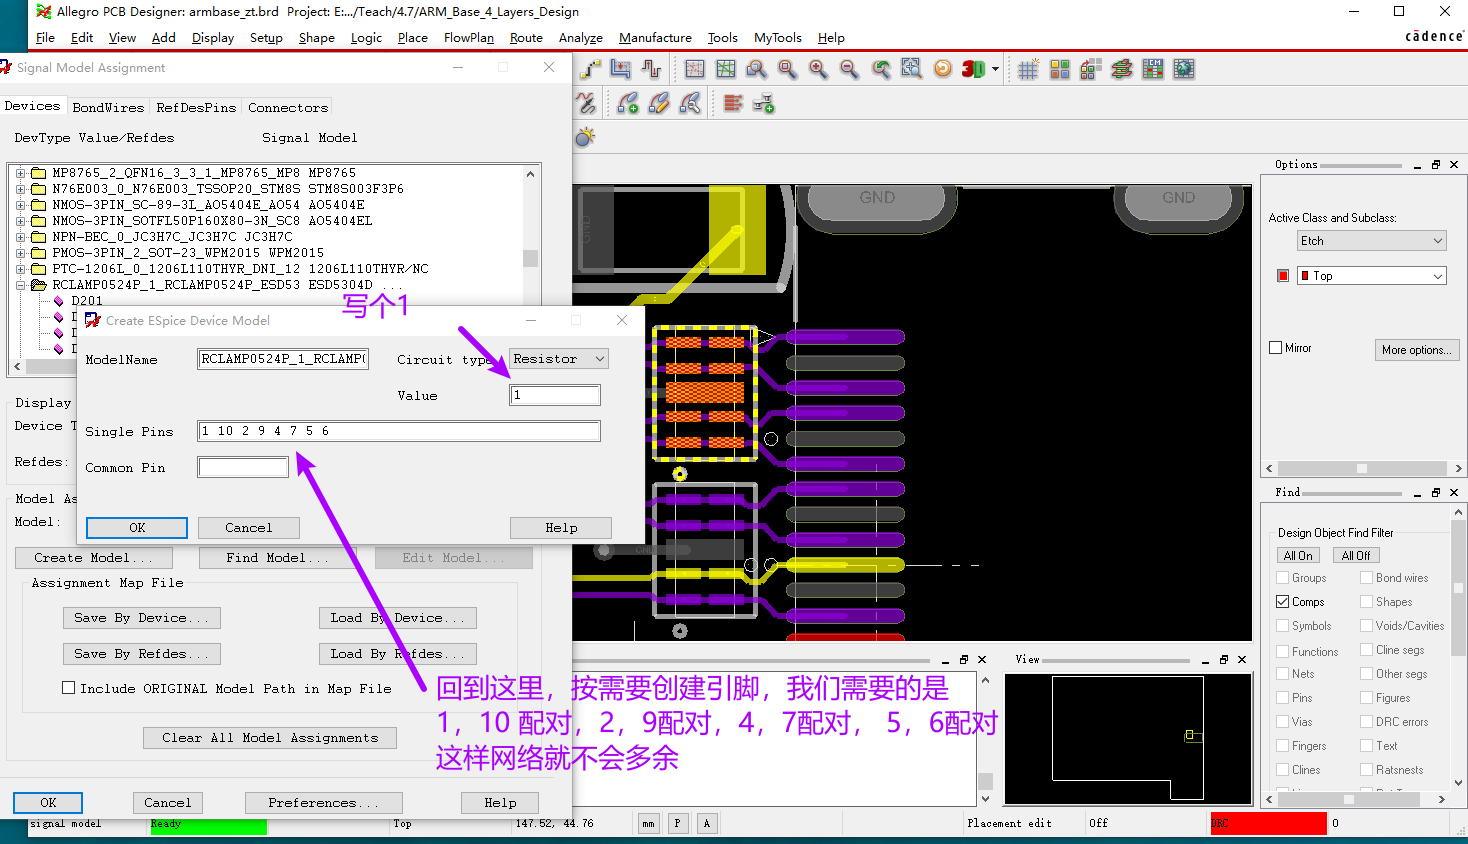Click OK in Create ESpice Device Model
The image size is (1468, 844).
point(137,528)
